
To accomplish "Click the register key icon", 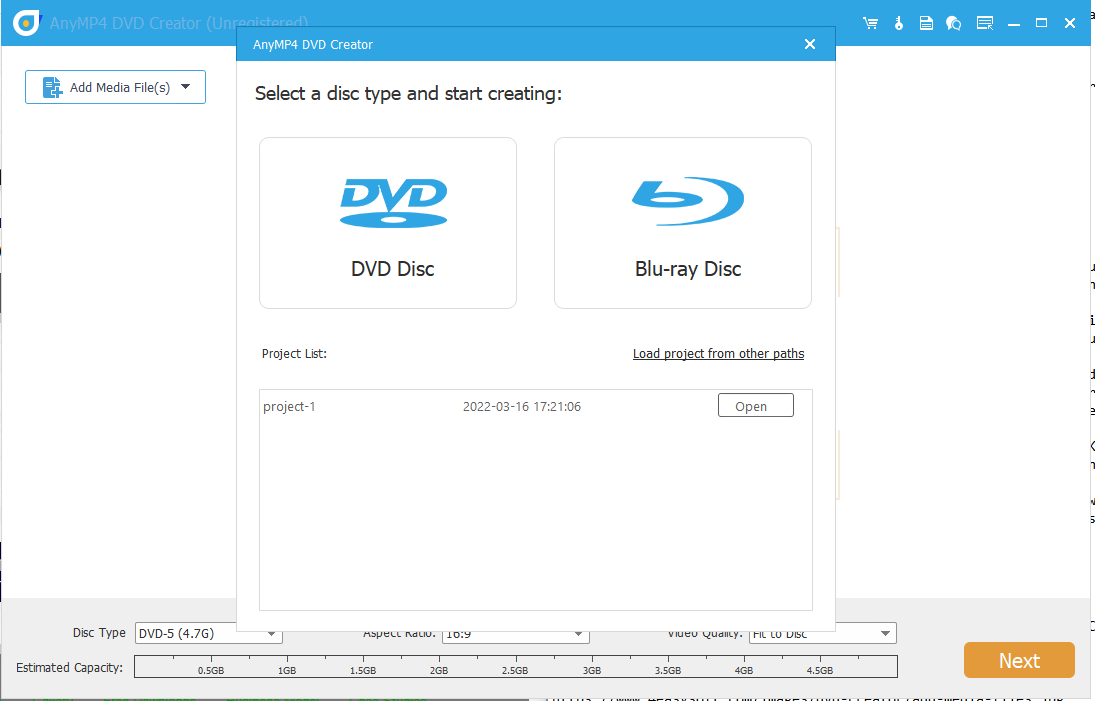I will coord(899,23).
